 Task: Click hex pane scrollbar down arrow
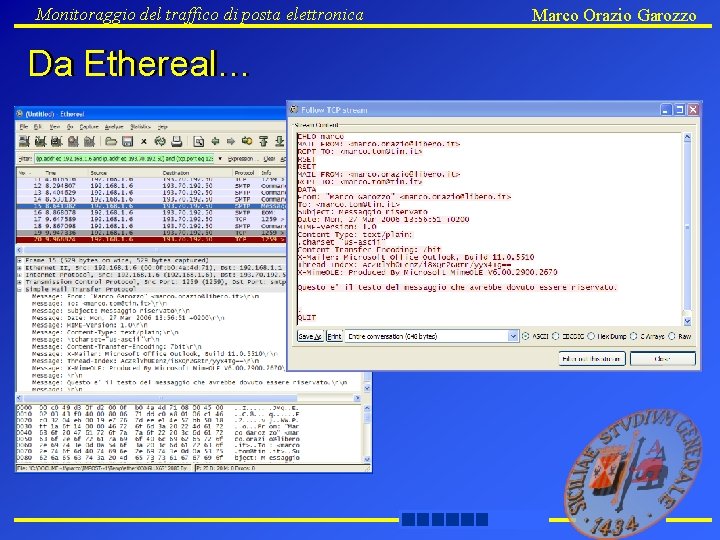point(367,459)
